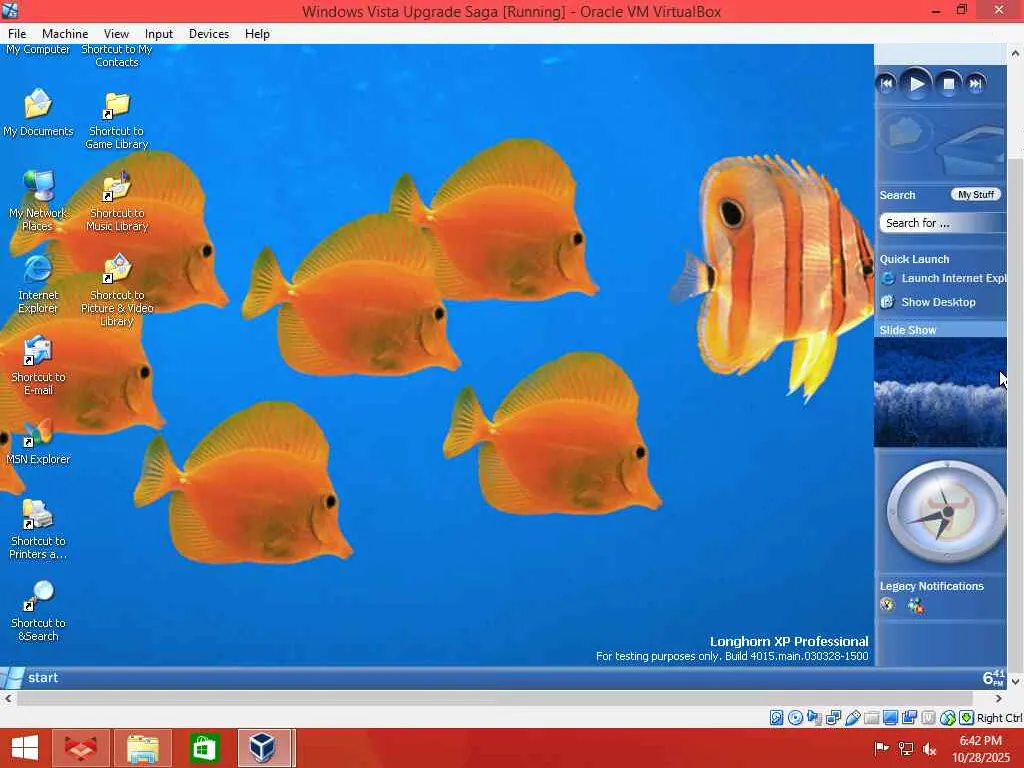Click the VirtualBox virtualization features icon
Screen dimensions: 1024x768
(928, 718)
